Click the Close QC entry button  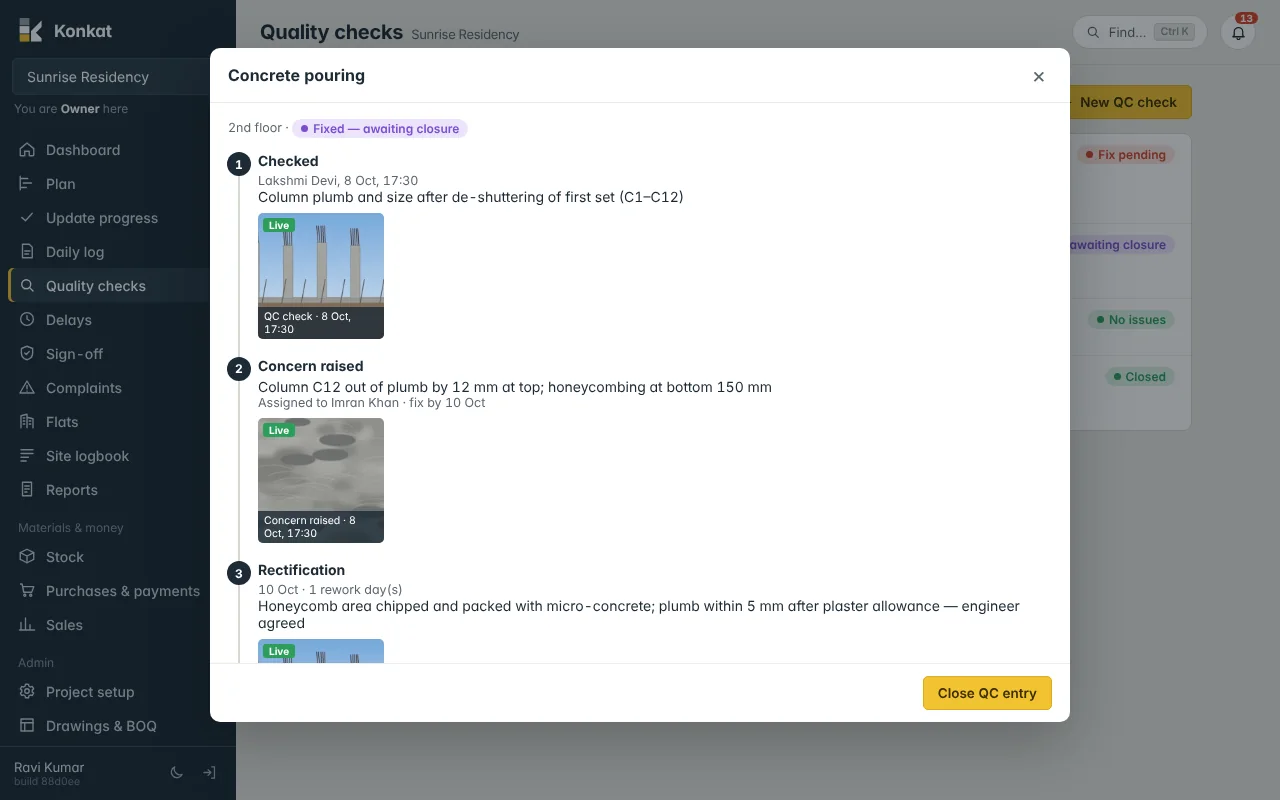coord(987,693)
